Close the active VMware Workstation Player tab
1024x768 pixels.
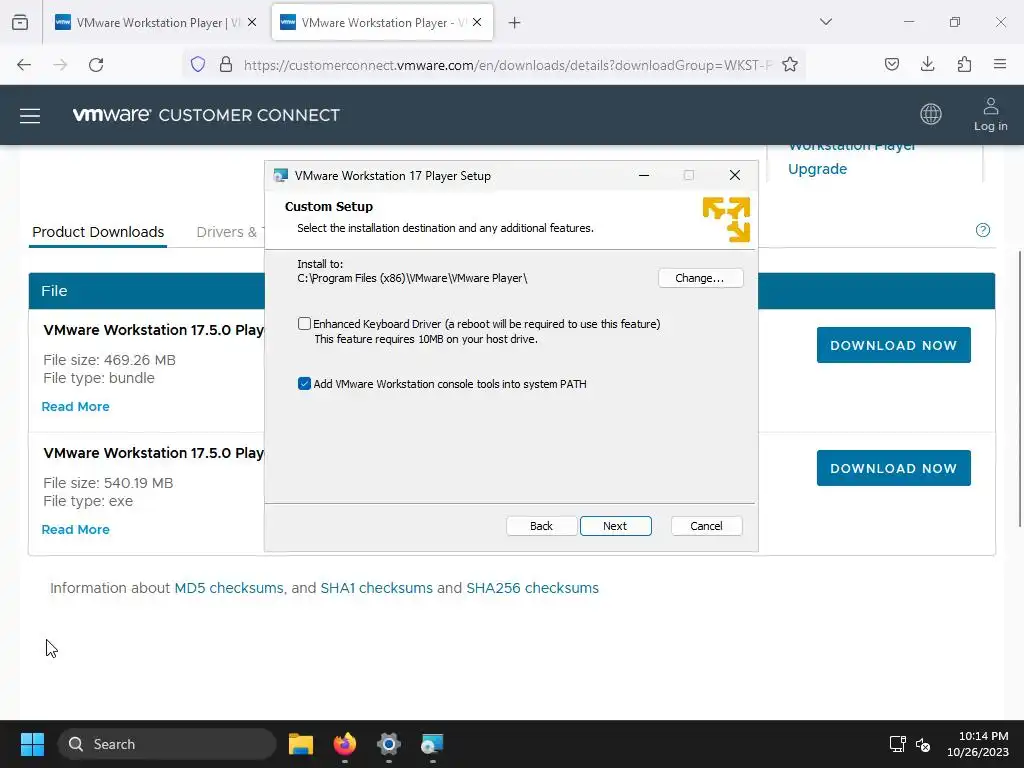[x=477, y=23]
